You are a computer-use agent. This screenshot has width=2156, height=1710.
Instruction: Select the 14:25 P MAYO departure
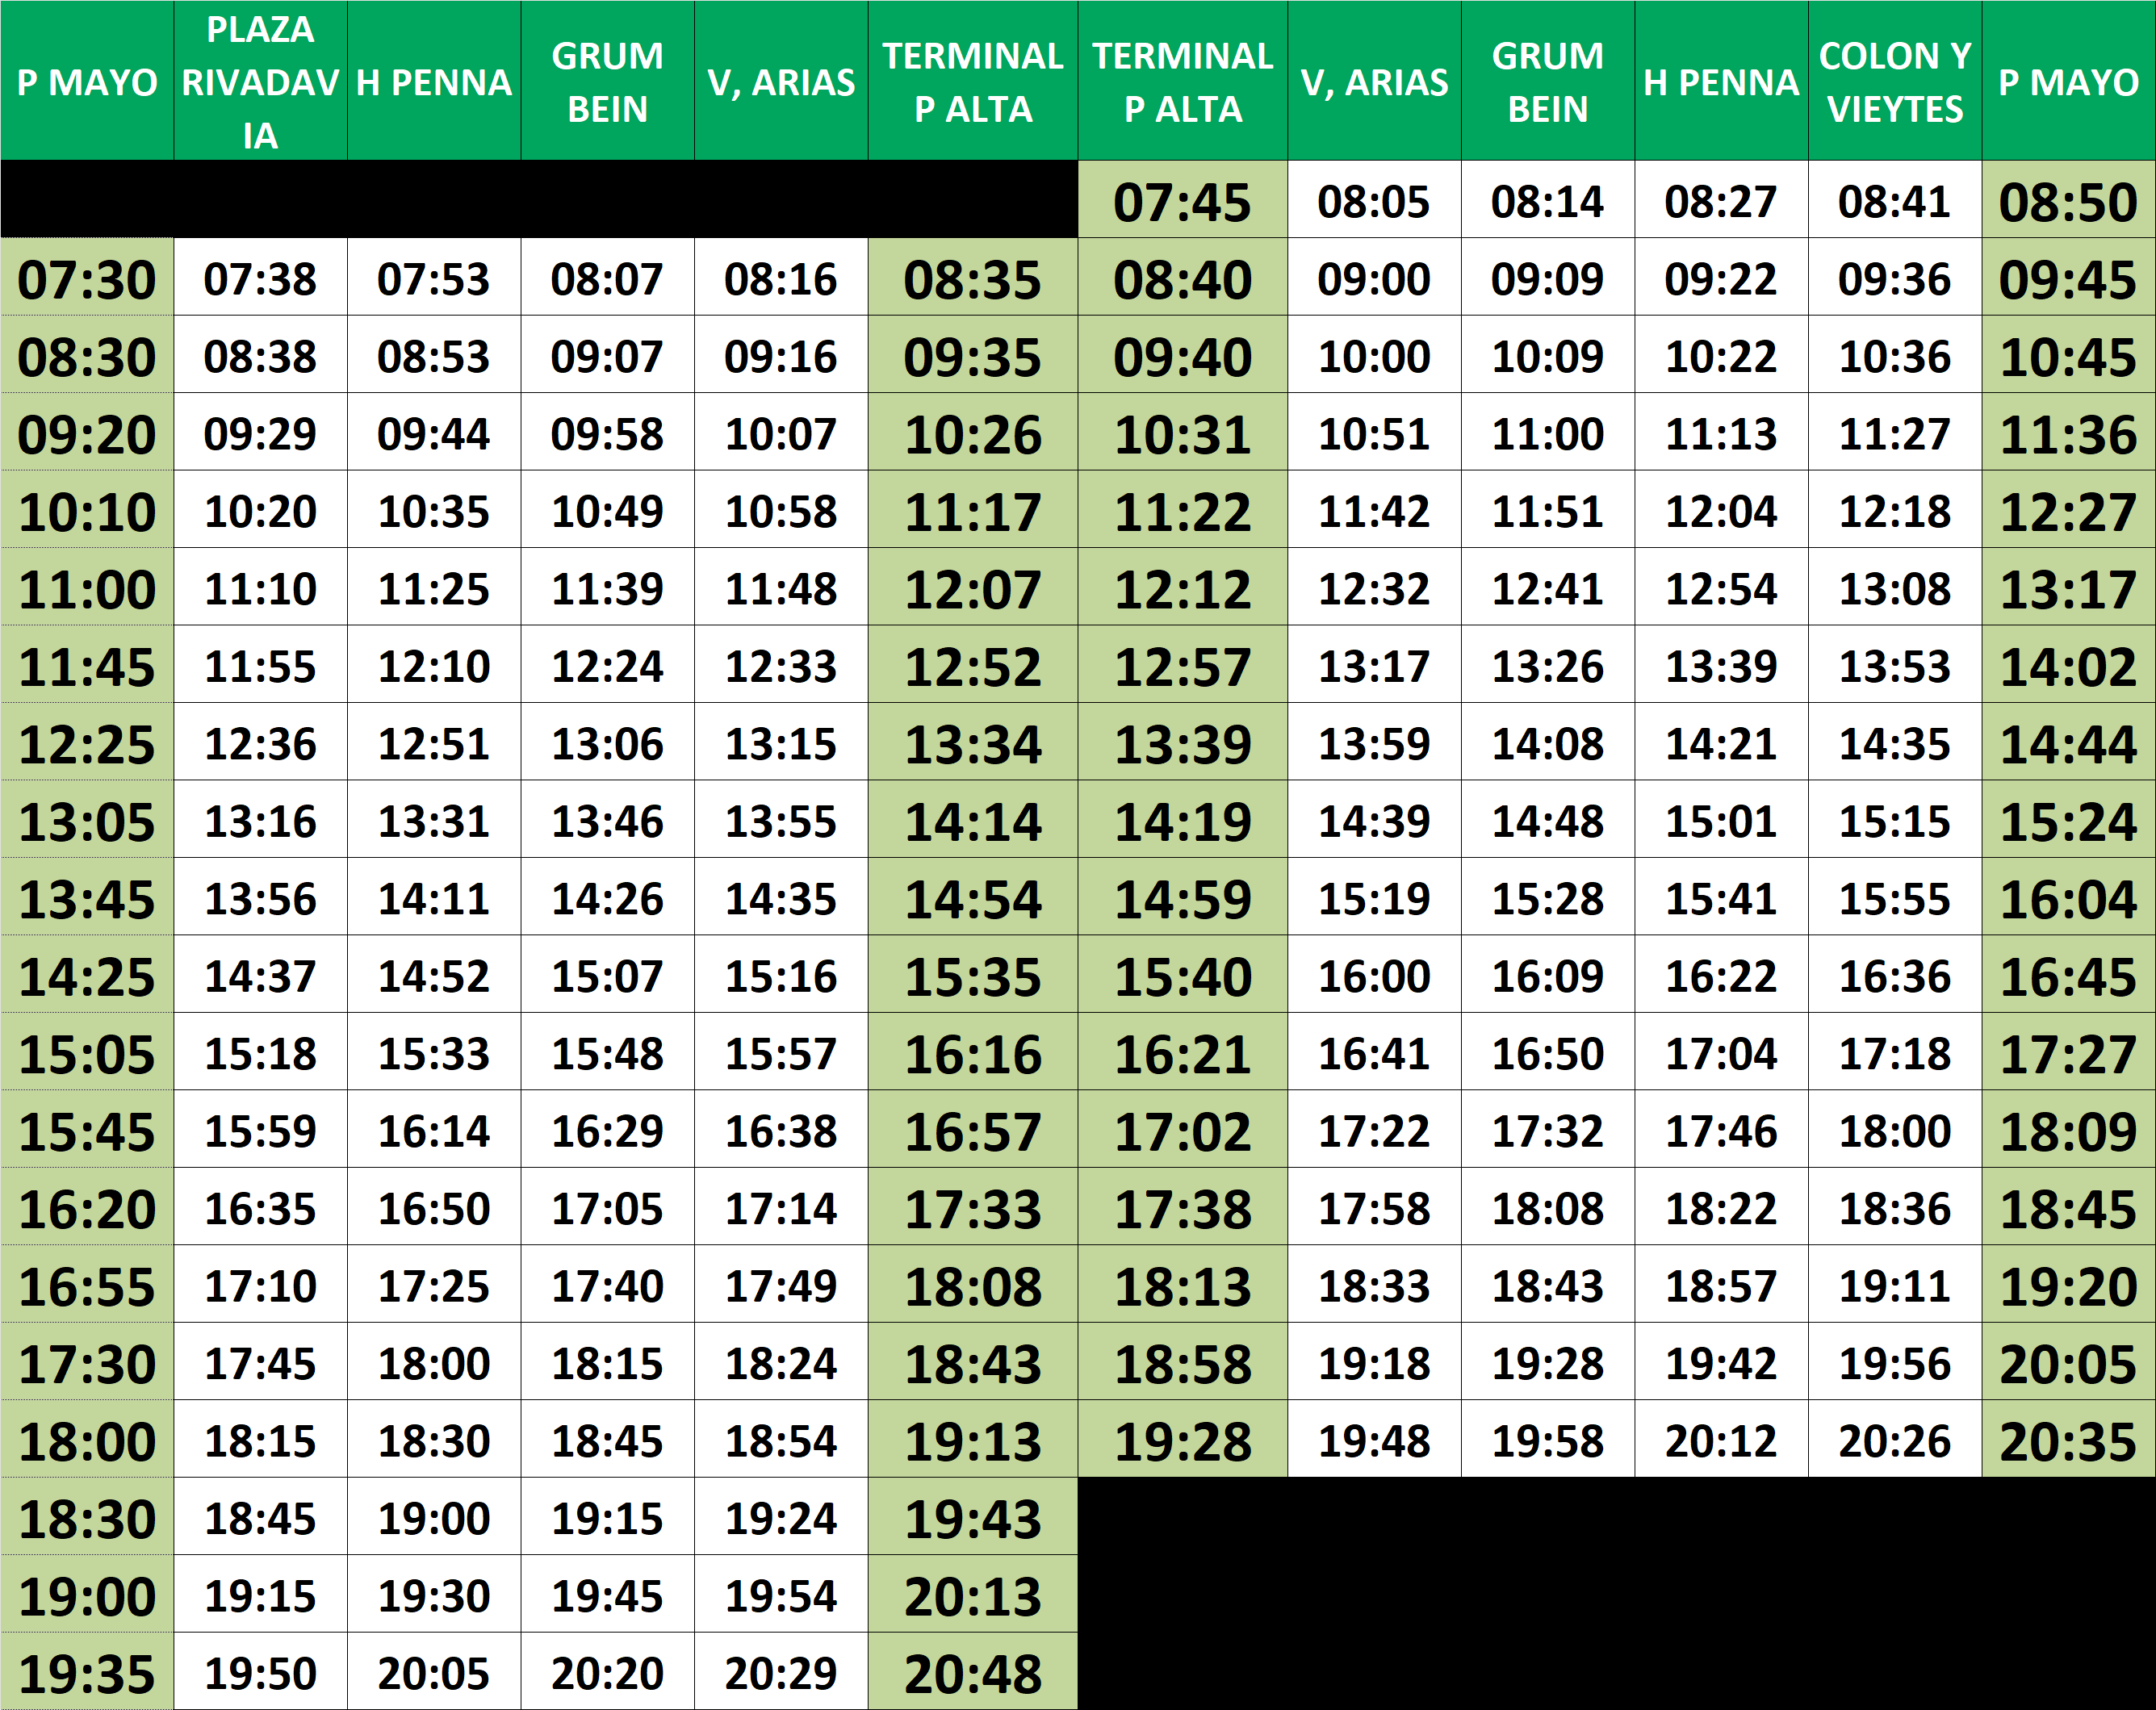[87, 976]
